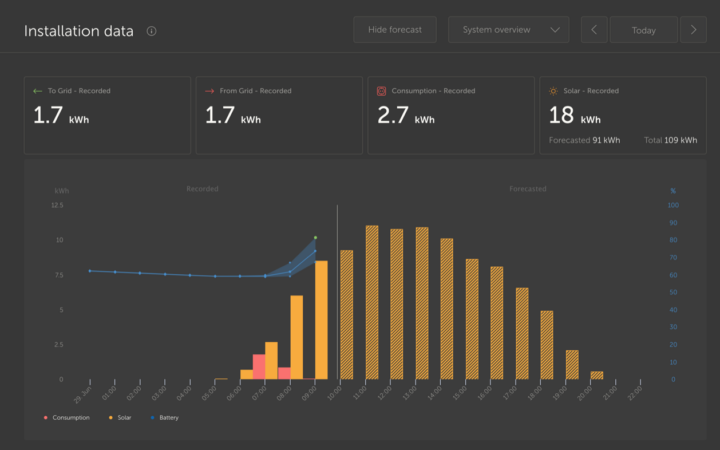This screenshot has width=720, height=450.
Task: Click the forecast solar bar at 11:00
Action: click(x=372, y=302)
